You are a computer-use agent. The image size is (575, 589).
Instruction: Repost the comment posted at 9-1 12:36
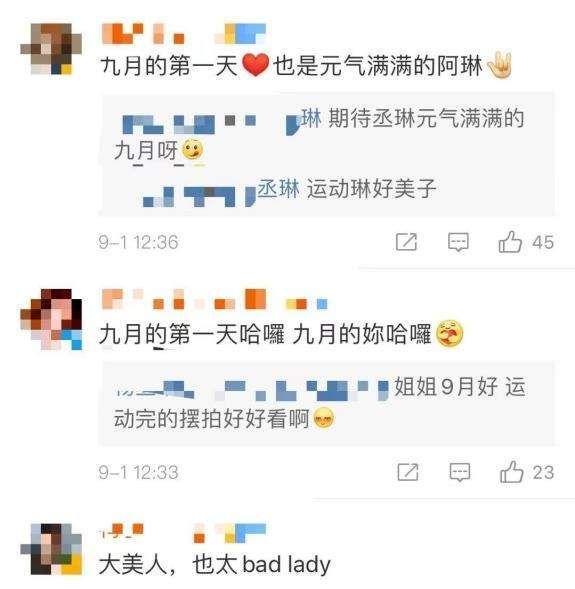tap(406, 242)
